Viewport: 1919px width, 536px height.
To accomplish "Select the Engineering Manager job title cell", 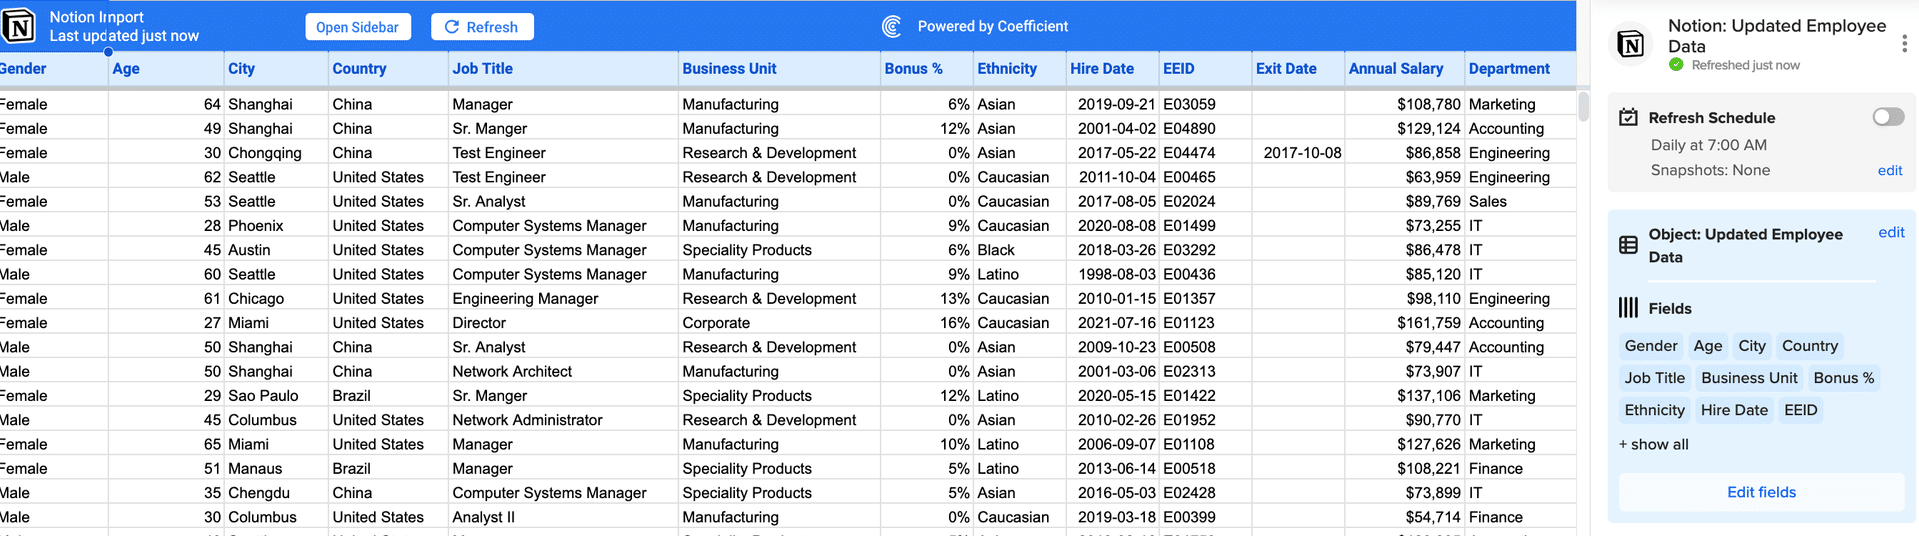I will pos(563,299).
